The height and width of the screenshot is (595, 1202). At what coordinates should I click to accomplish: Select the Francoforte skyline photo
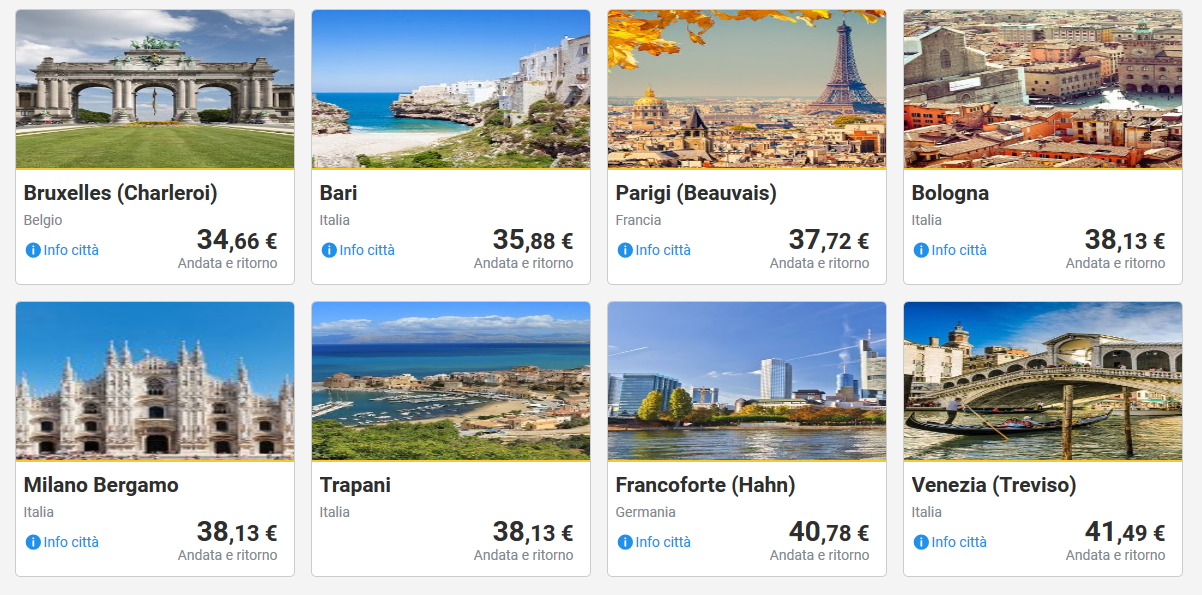click(x=747, y=381)
